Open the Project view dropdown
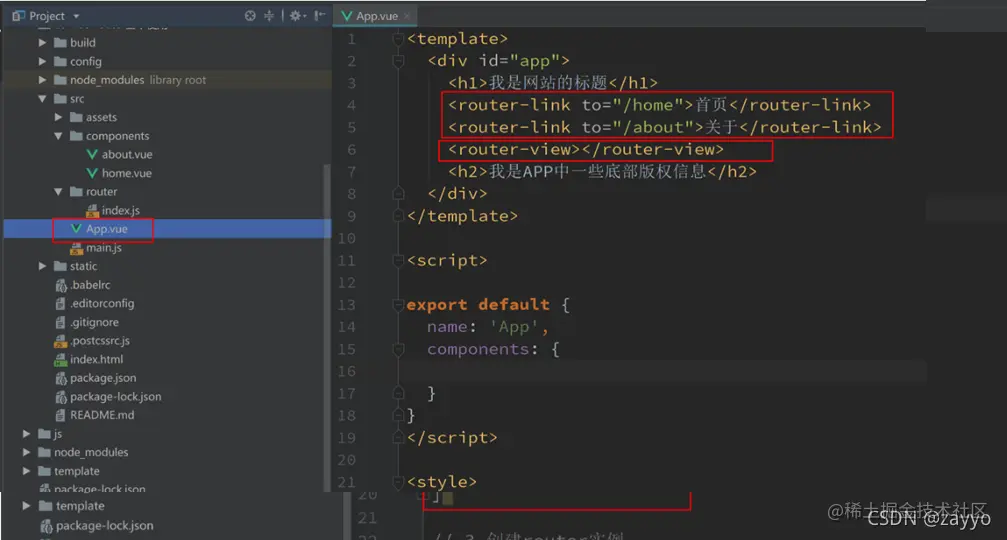The width and height of the screenshot is (1007, 540). (x=76, y=16)
